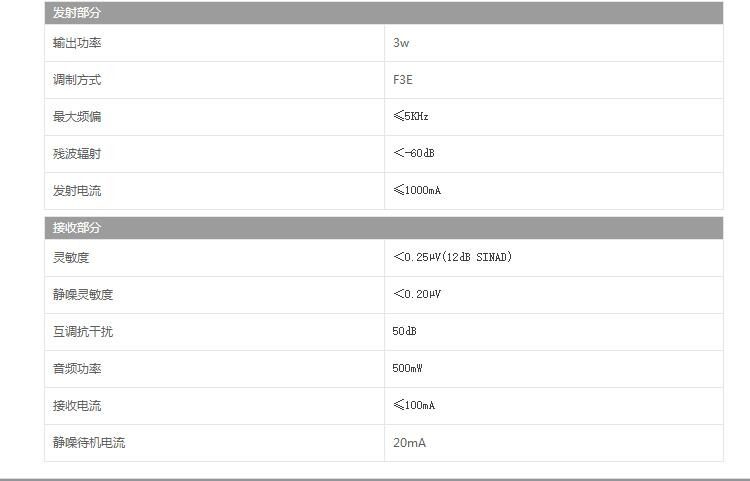Click the 发射部分 section header

pyautogui.click(x=77, y=13)
